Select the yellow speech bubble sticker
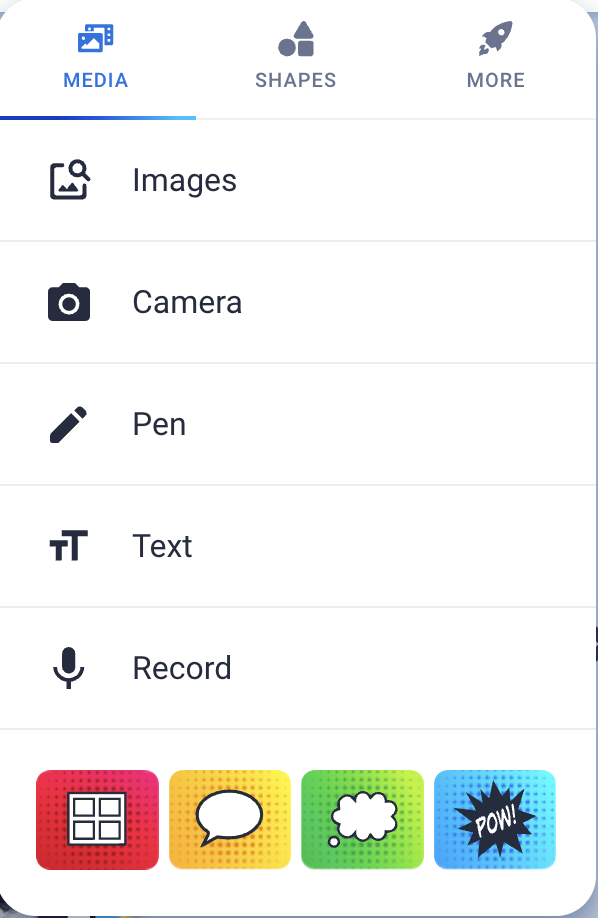The width and height of the screenshot is (598, 918). [229, 819]
